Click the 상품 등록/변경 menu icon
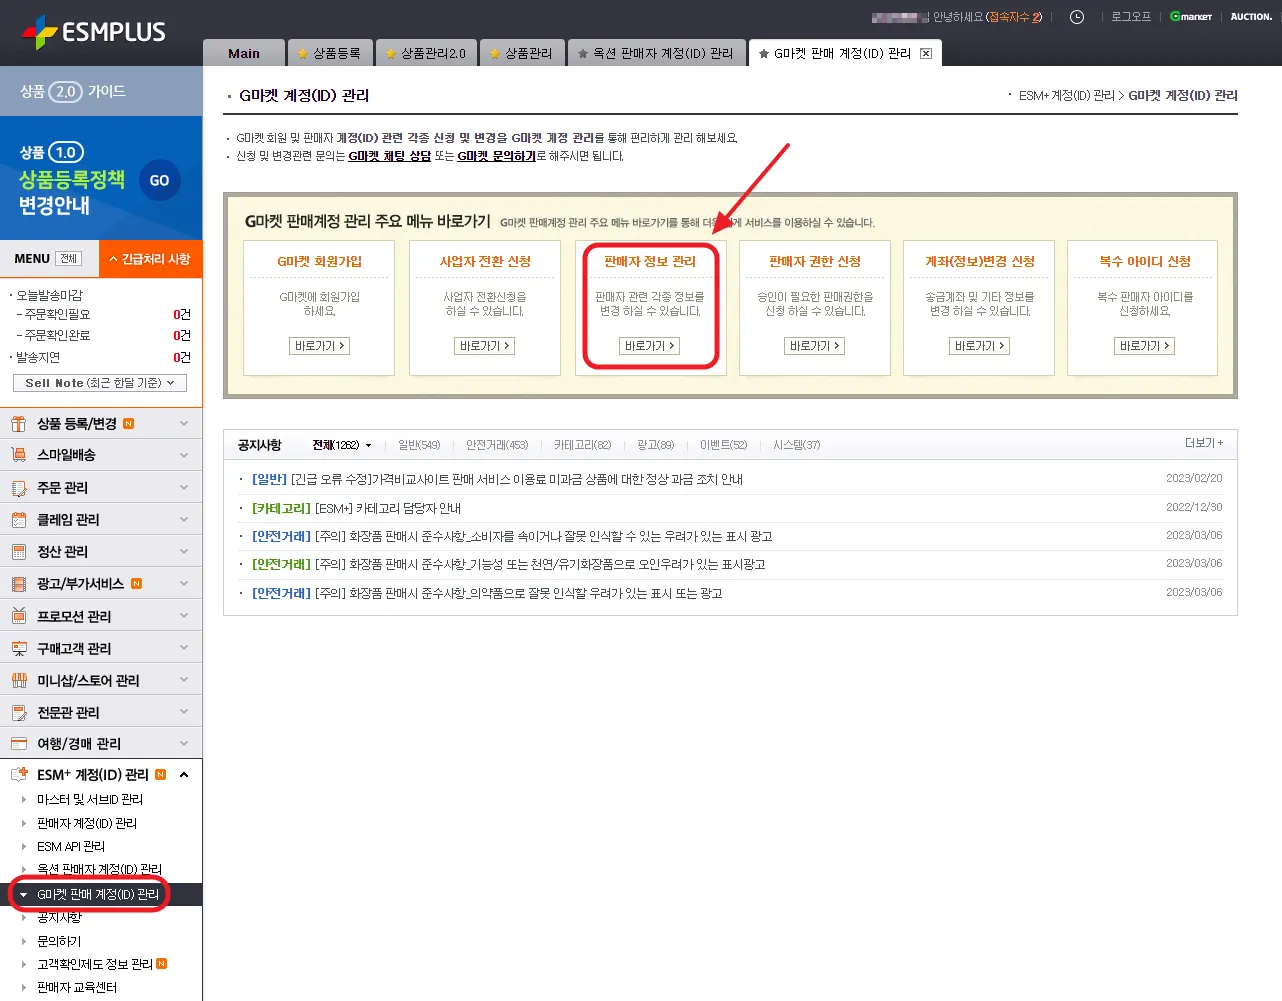This screenshot has width=1282, height=1001. (19, 424)
